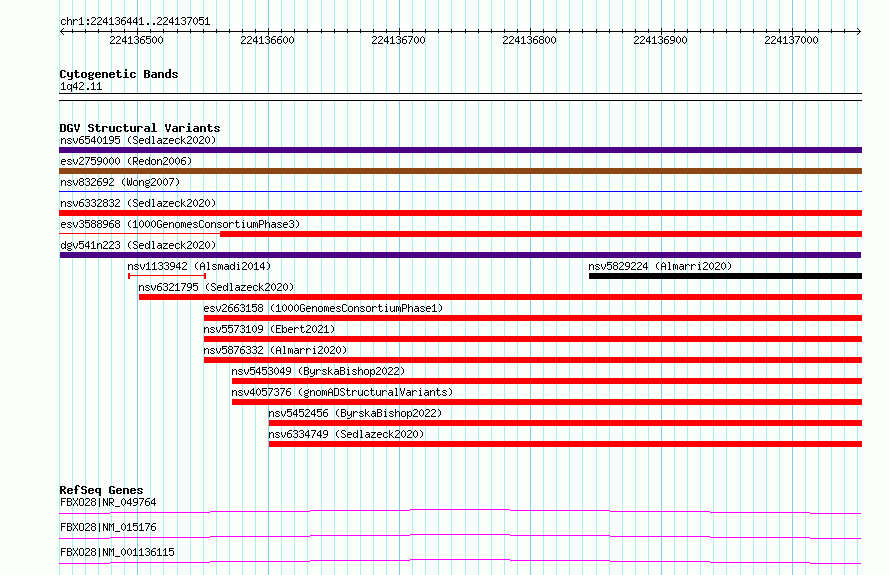The image size is (890, 575).
Task: Click the red bar of nsv5573109
Action: click(532, 339)
